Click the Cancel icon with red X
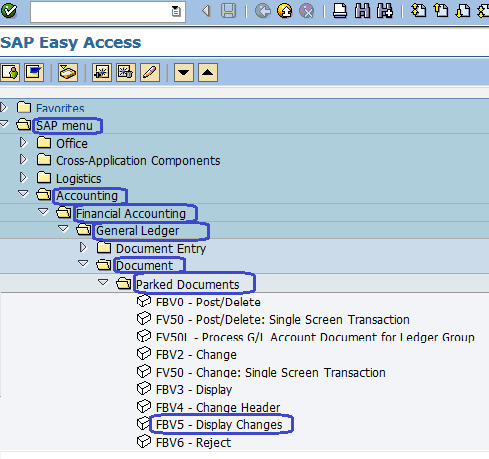Viewport: 489px width, 459px height. pos(307,11)
